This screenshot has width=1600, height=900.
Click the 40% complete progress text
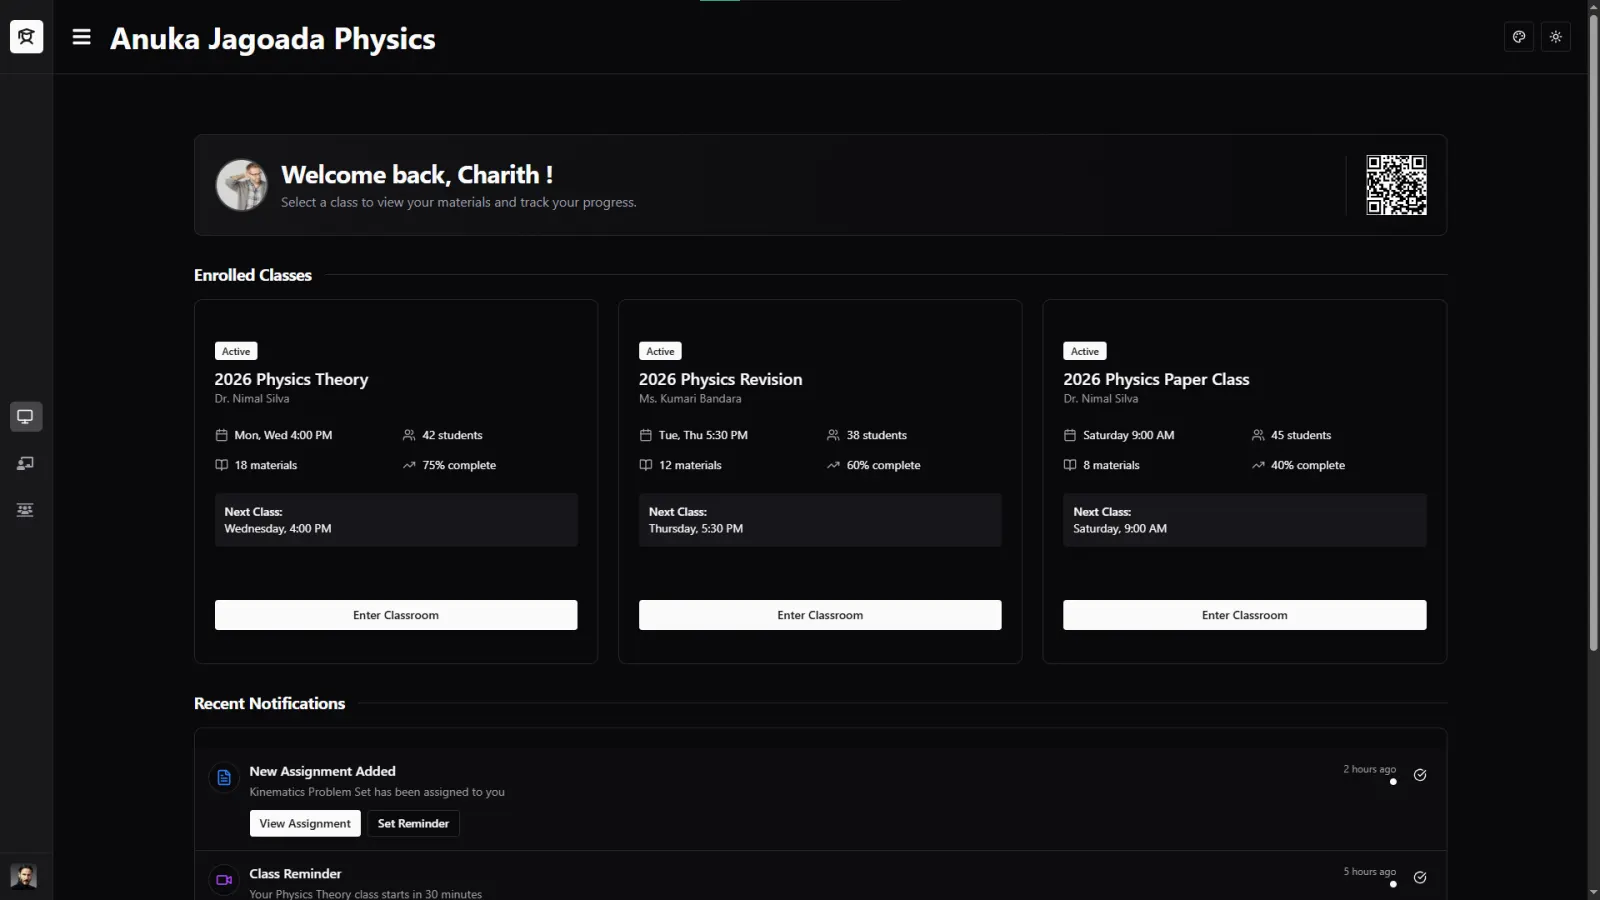[x=1308, y=465]
